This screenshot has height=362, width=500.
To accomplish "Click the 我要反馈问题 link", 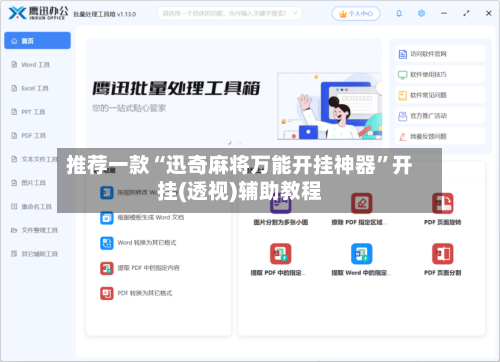I will tap(440, 137).
